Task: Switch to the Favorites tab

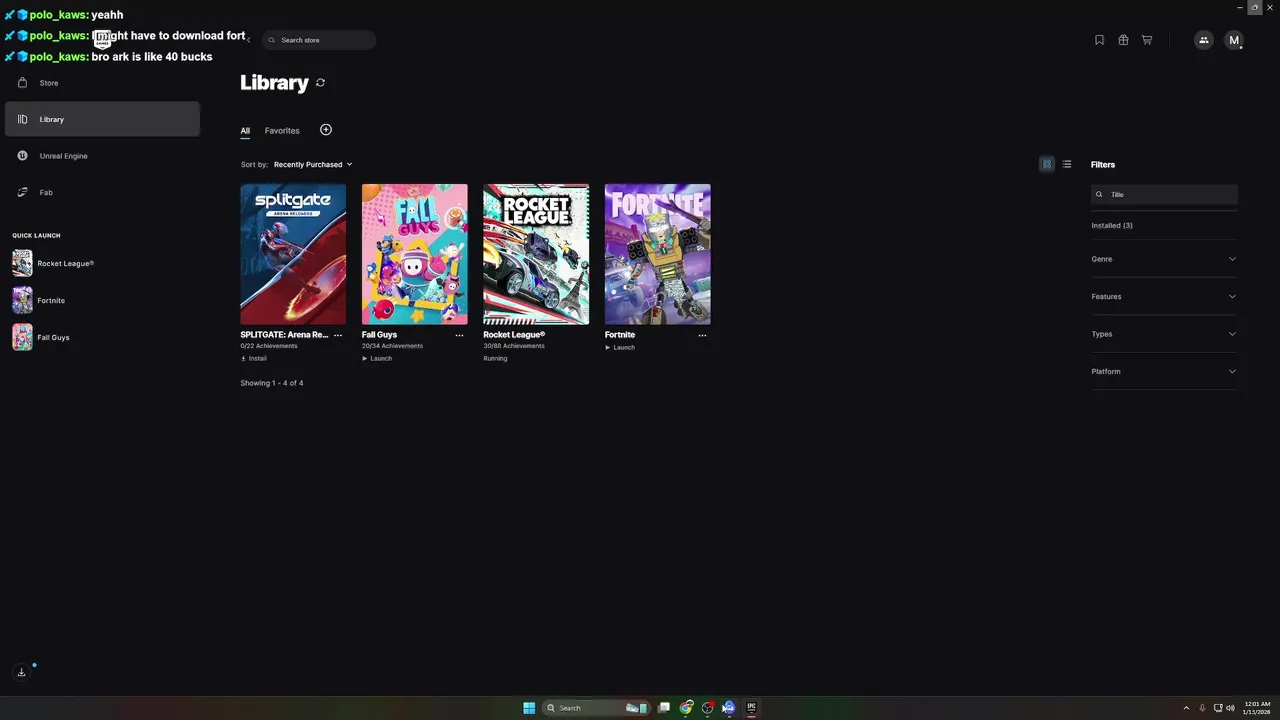Action: tap(282, 131)
